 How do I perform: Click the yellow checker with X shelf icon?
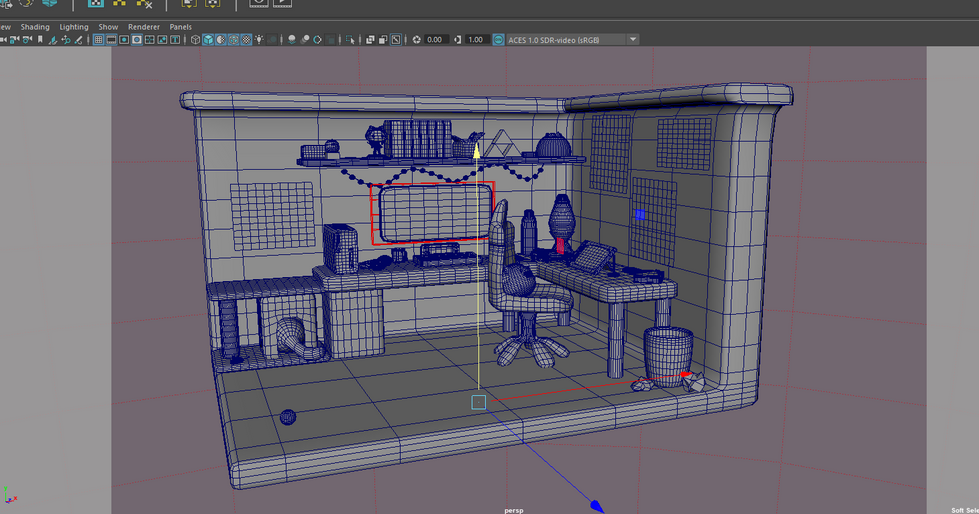coord(144,3)
